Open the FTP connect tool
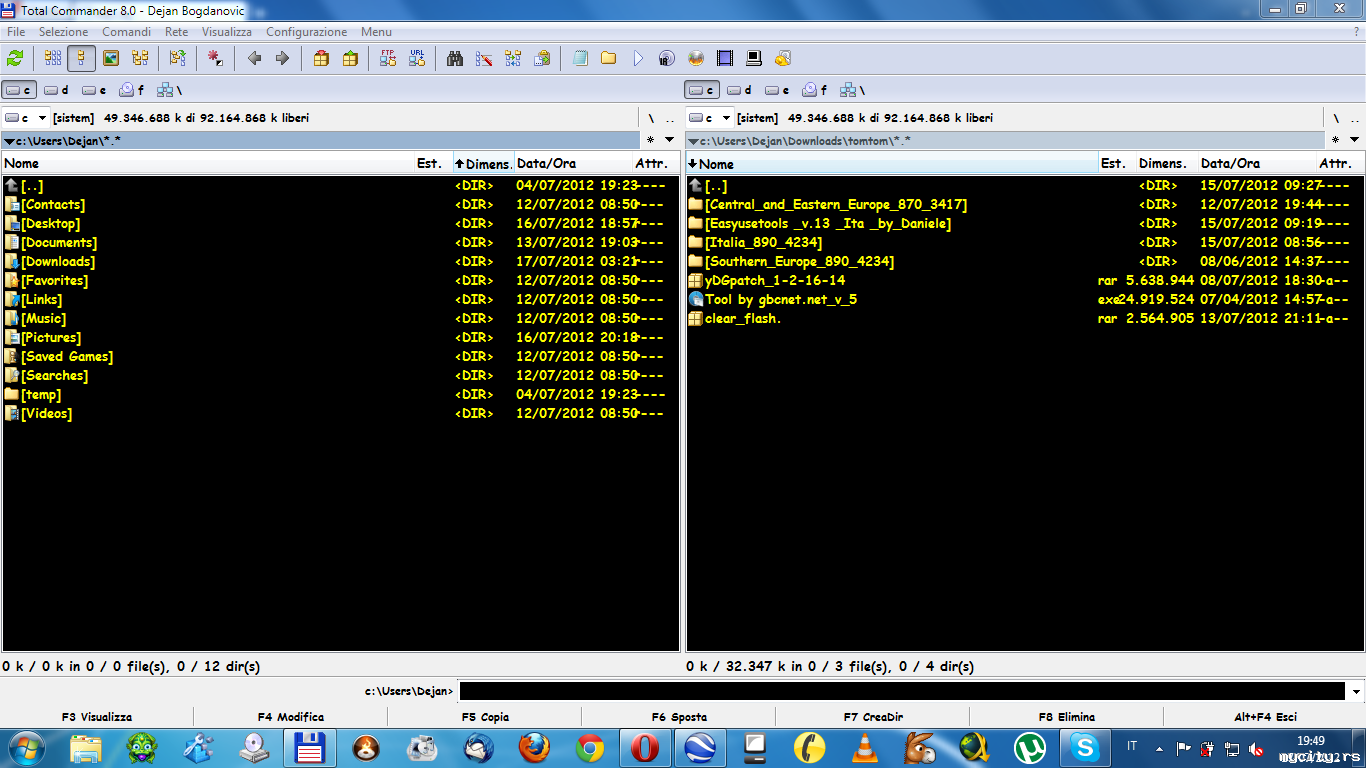1366x768 pixels. pyautogui.click(x=388, y=59)
